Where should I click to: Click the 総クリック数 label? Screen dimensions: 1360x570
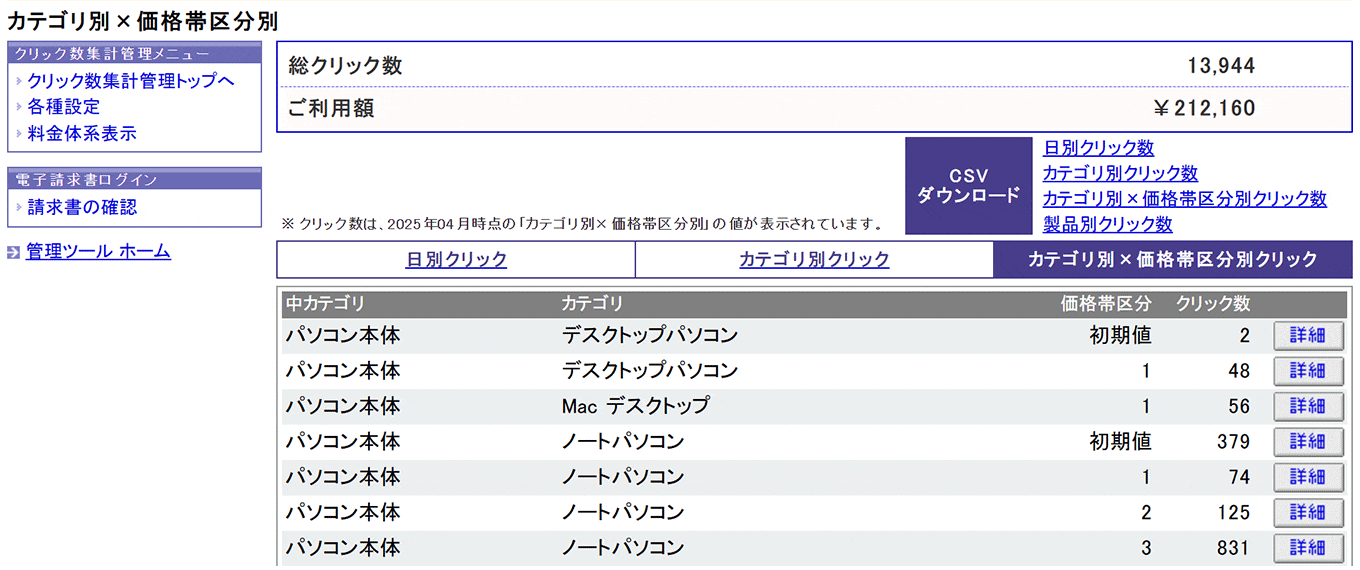click(x=345, y=66)
